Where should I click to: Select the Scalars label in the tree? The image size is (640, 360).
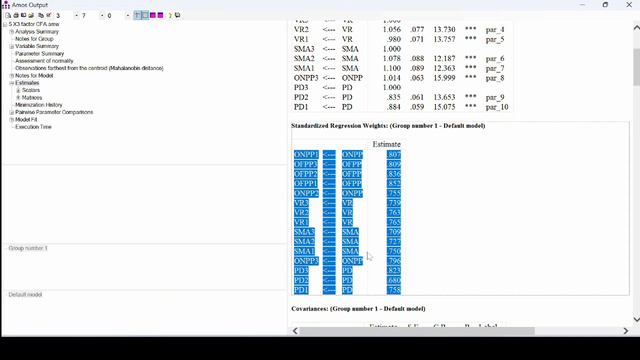click(31, 90)
